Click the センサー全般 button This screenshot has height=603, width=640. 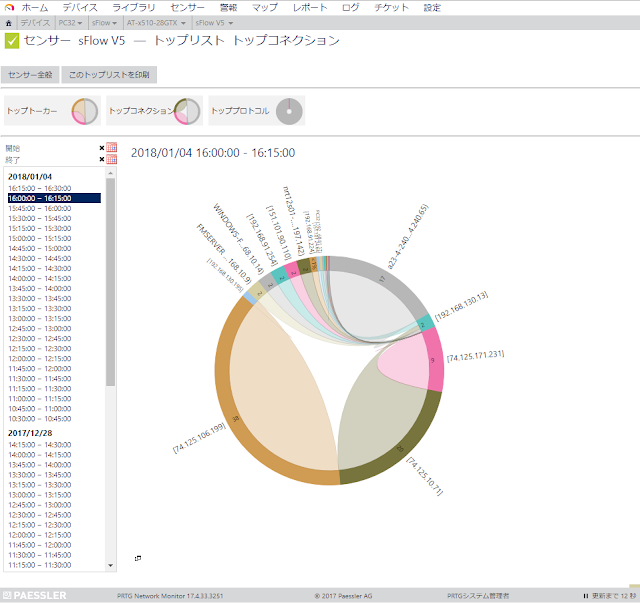pyautogui.click(x=30, y=75)
